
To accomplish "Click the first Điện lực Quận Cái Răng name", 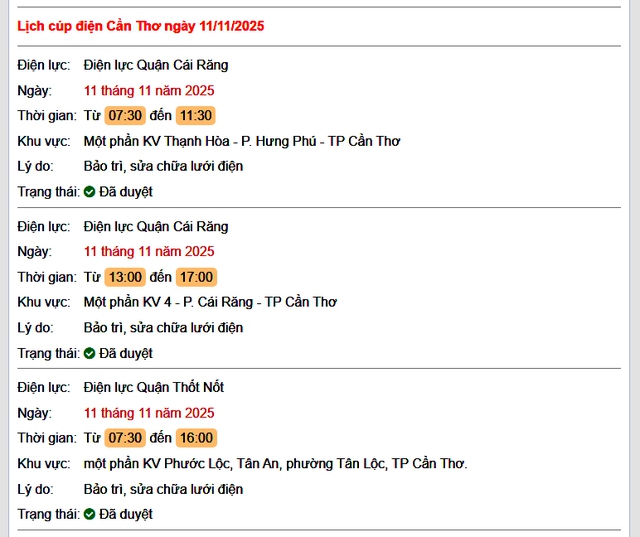I will point(156,65).
